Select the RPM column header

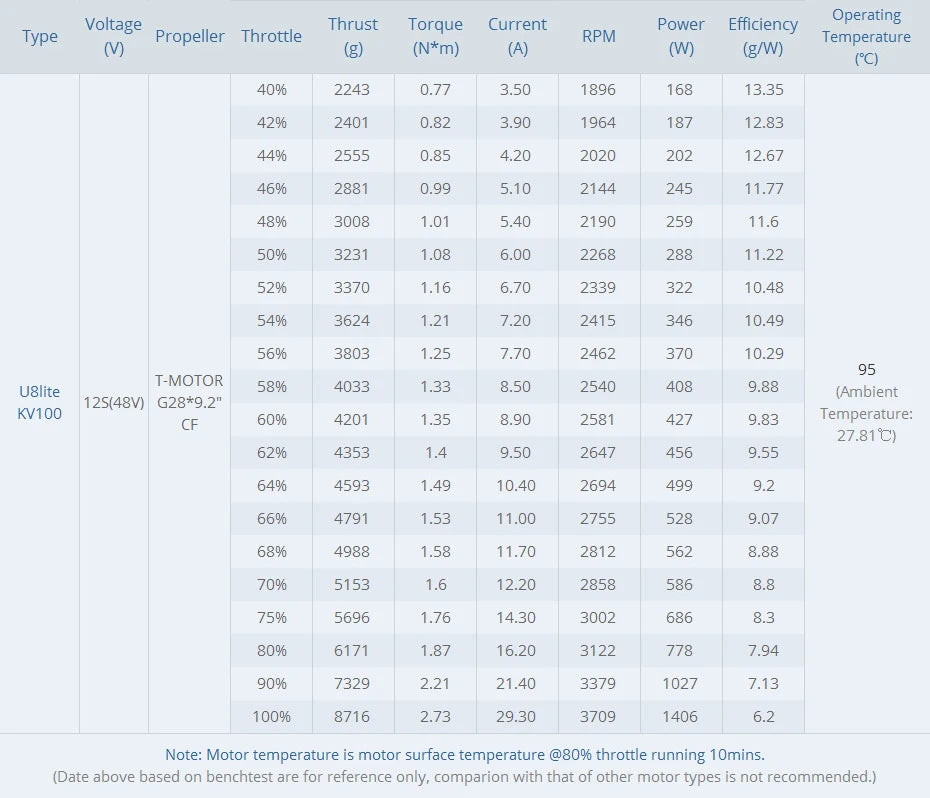[598, 36]
